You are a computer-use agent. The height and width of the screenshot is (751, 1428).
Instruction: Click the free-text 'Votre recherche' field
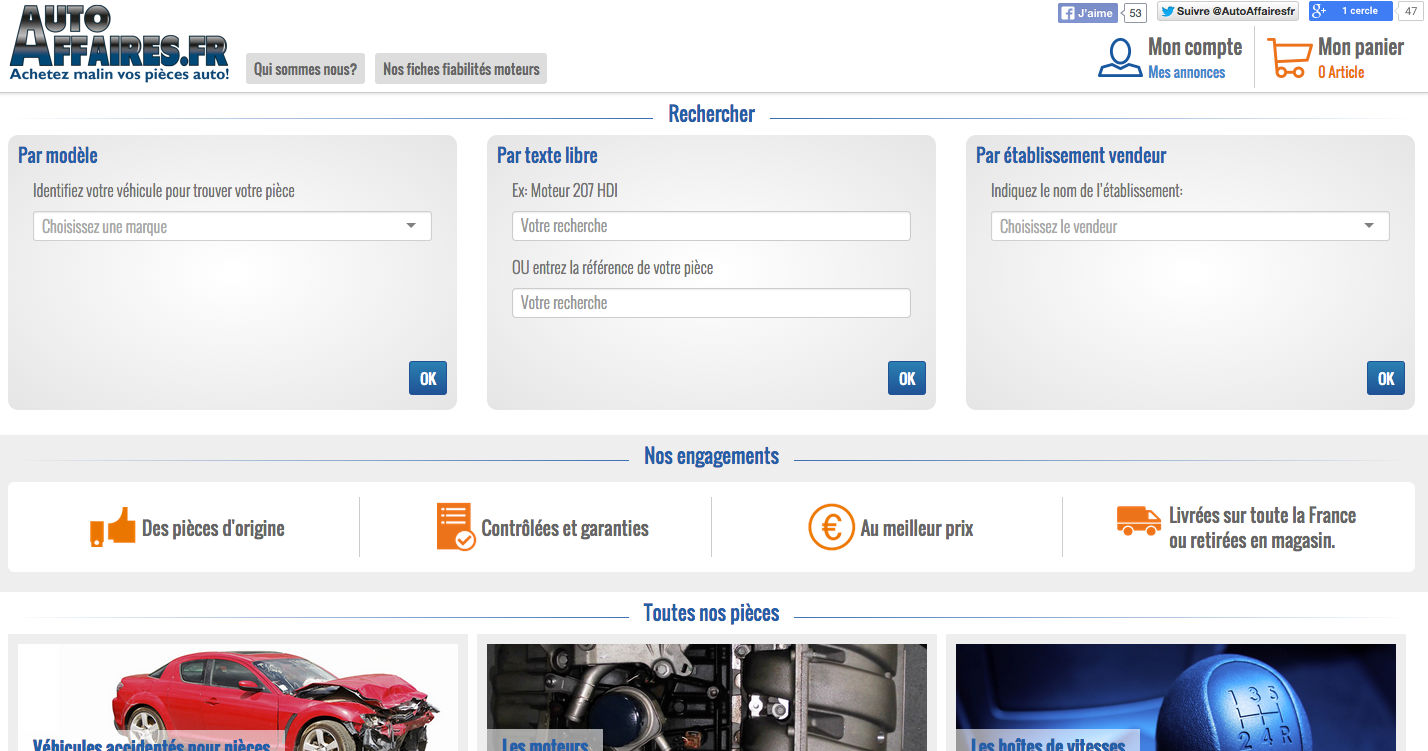711,226
